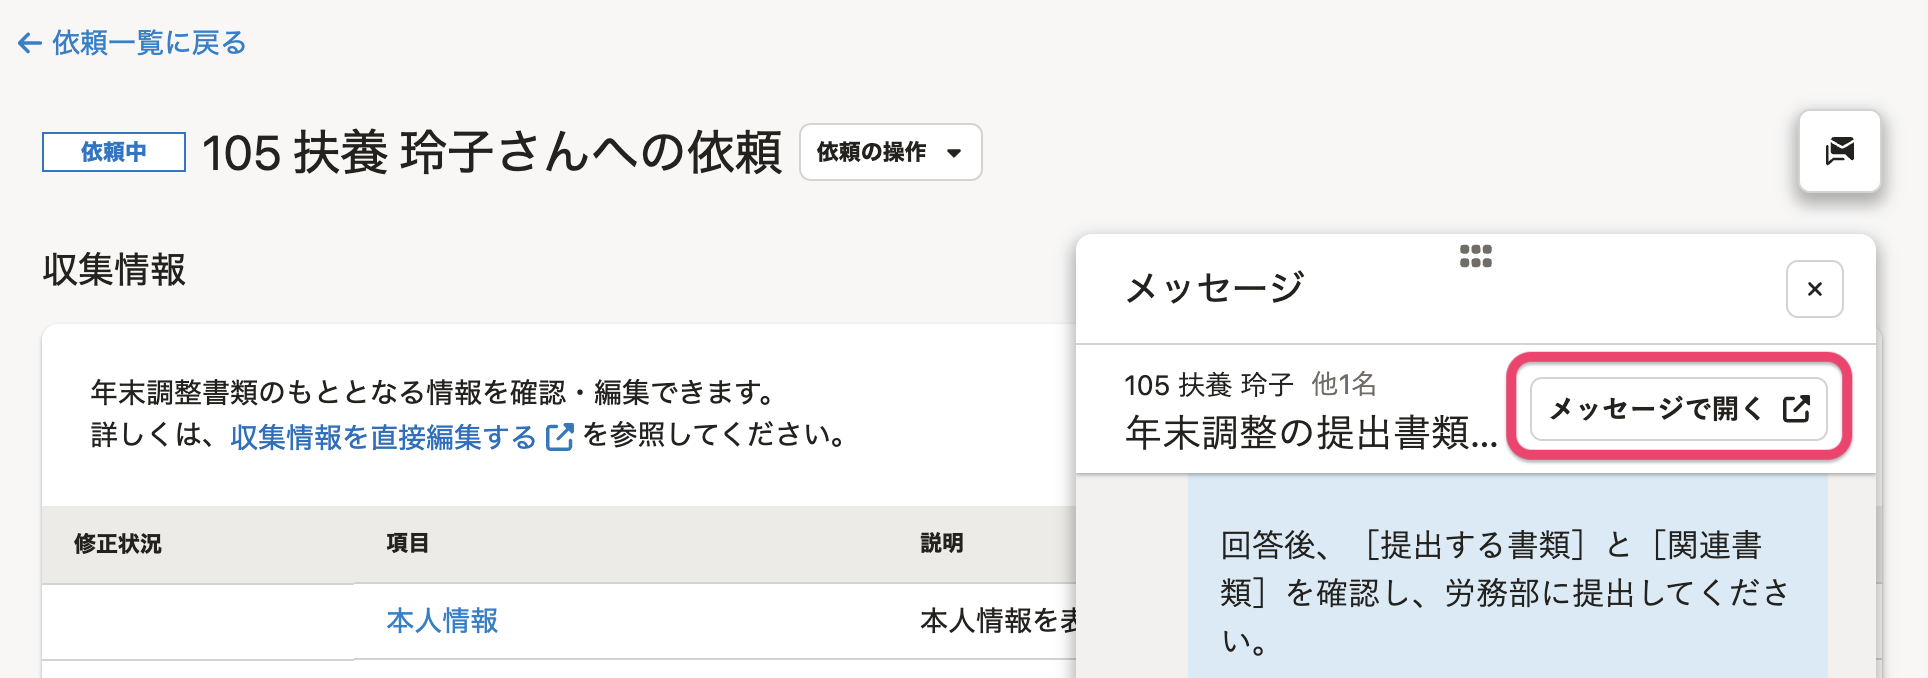Click the 105 扶養 玲子さんへの依頼 page title
The width and height of the screenshot is (1928, 678).
491,153
